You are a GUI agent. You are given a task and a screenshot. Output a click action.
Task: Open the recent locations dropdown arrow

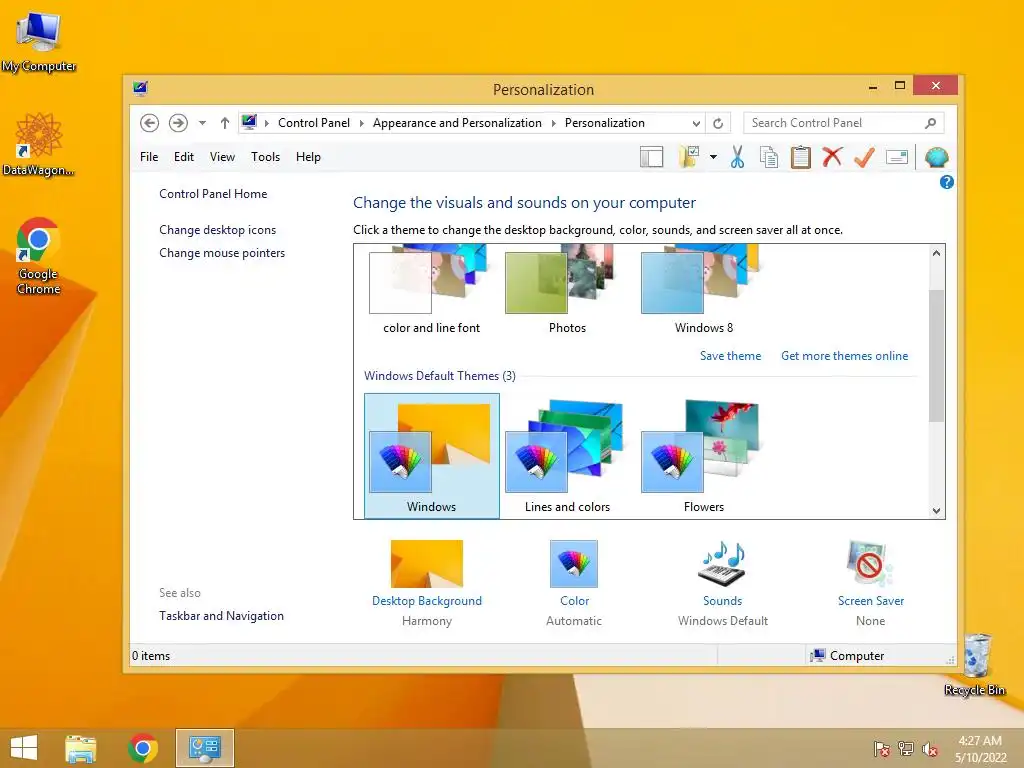pyautogui.click(x=202, y=123)
